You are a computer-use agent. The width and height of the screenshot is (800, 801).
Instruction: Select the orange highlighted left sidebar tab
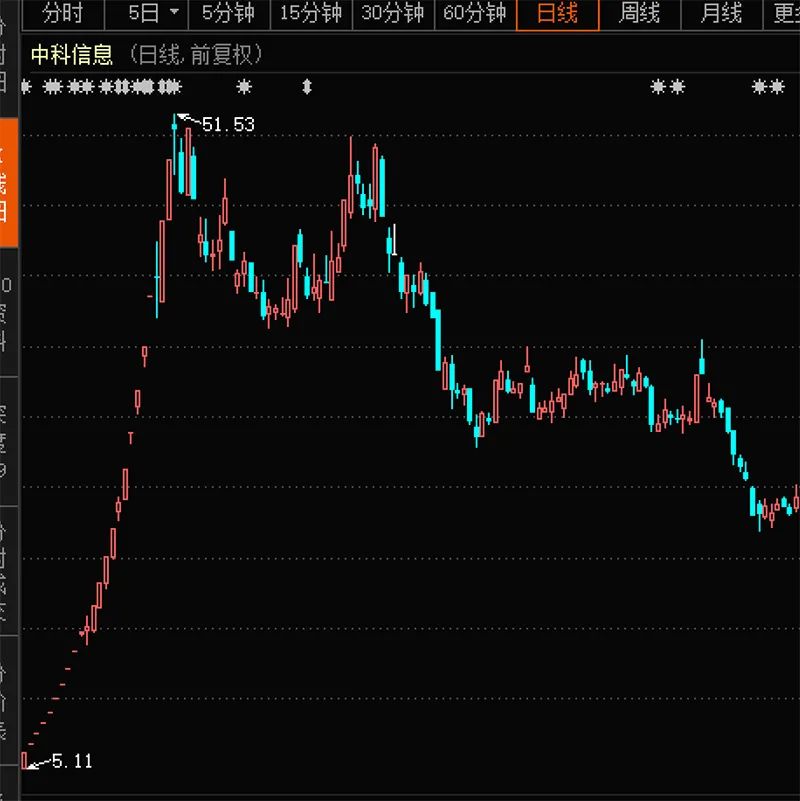[x=9, y=182]
